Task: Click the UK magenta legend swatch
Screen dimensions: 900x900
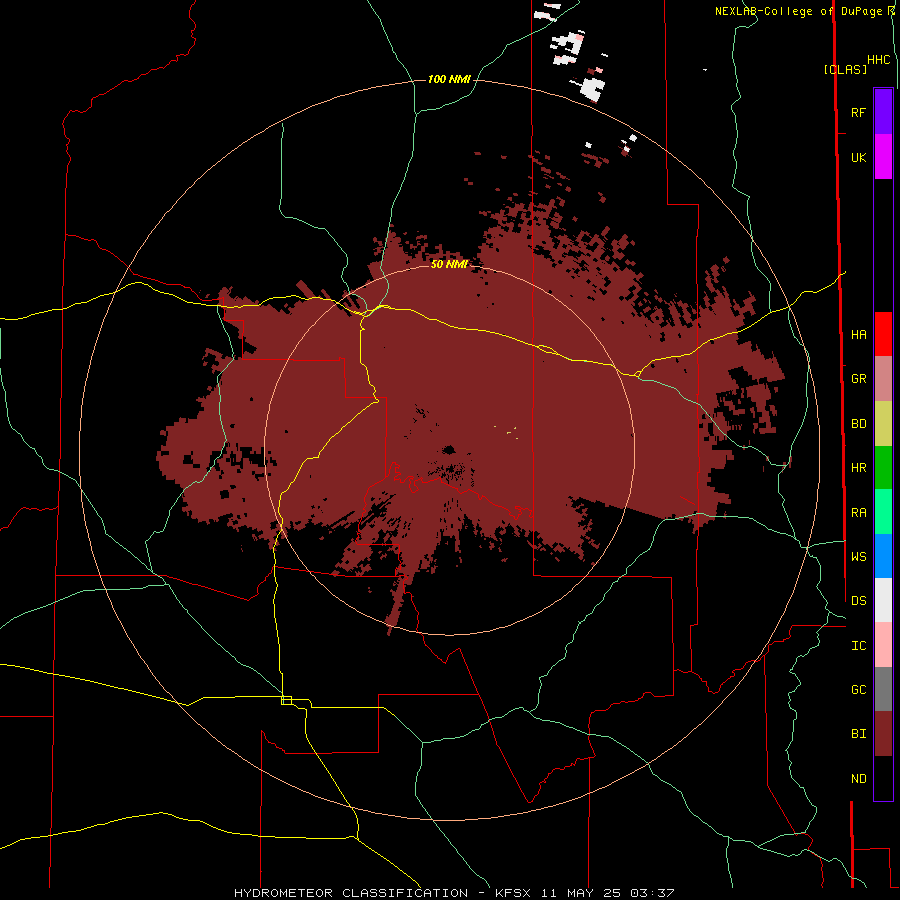Action: tap(883, 157)
